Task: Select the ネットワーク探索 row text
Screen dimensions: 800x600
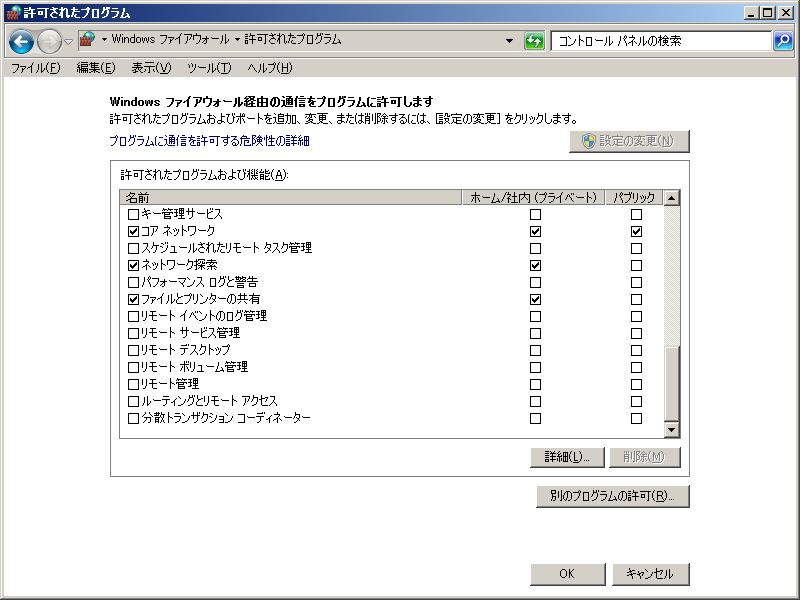Action: coord(179,265)
